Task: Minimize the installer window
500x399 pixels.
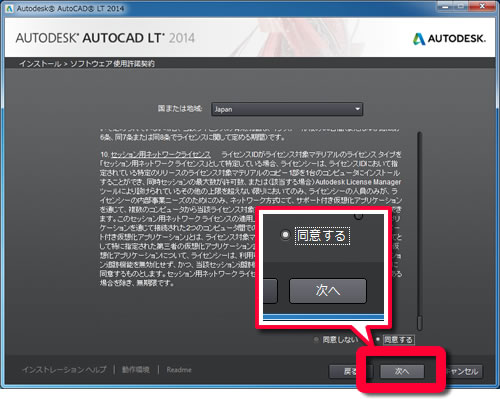Action: click(445, 6)
